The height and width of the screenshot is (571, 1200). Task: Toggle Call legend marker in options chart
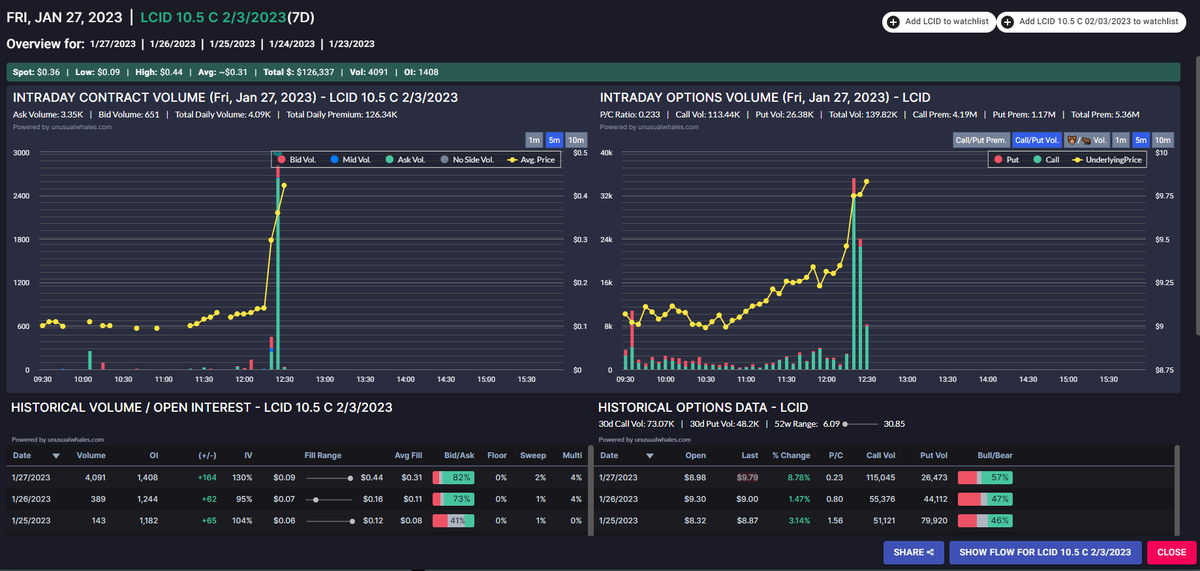[x=1036, y=159]
